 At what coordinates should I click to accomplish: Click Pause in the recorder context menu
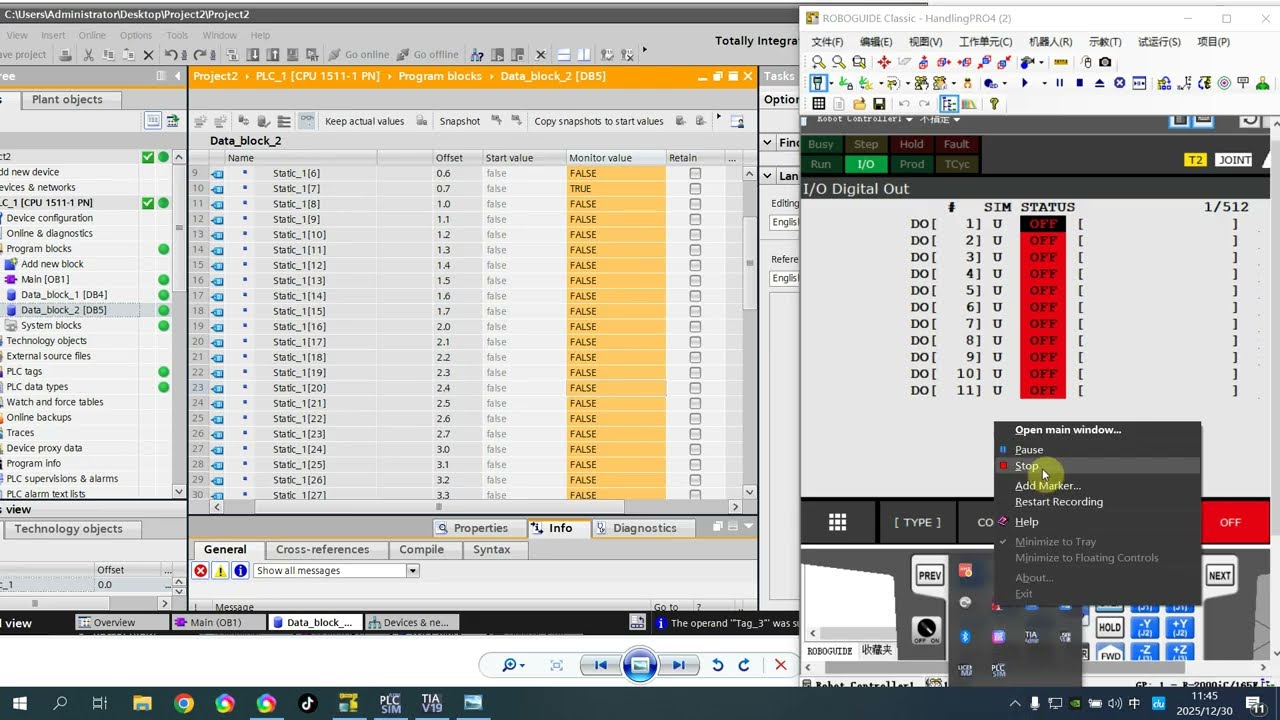(1029, 450)
